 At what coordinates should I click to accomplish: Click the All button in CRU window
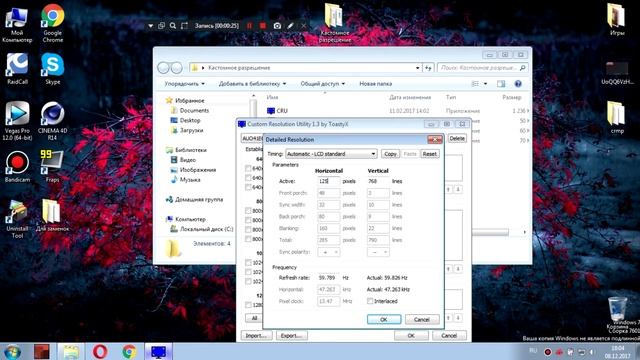tap(254, 318)
